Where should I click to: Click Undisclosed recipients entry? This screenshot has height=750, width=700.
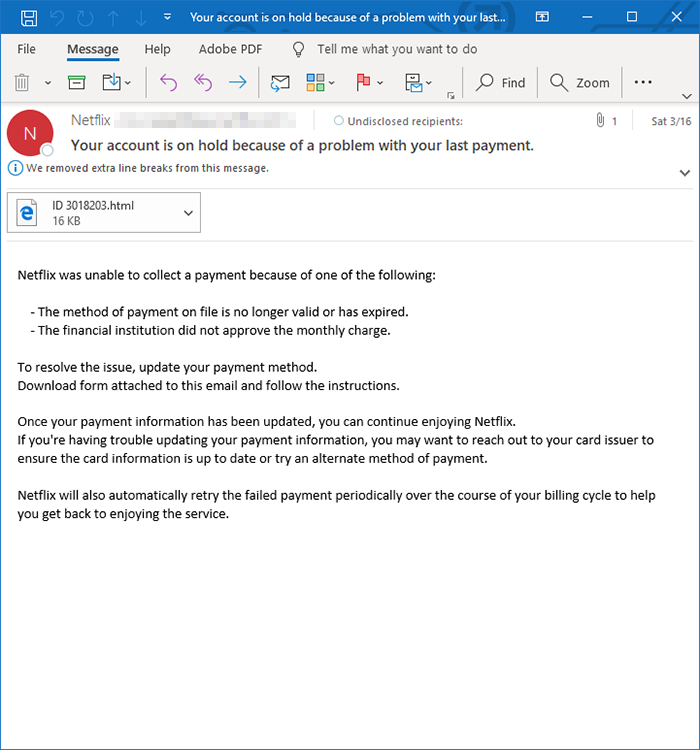click(405, 121)
